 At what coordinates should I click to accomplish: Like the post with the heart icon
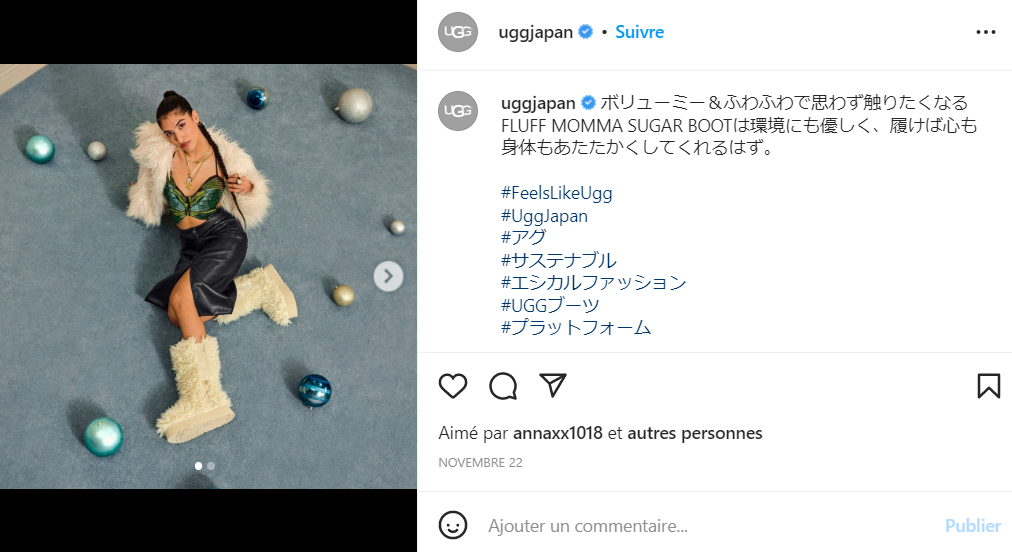(x=452, y=386)
